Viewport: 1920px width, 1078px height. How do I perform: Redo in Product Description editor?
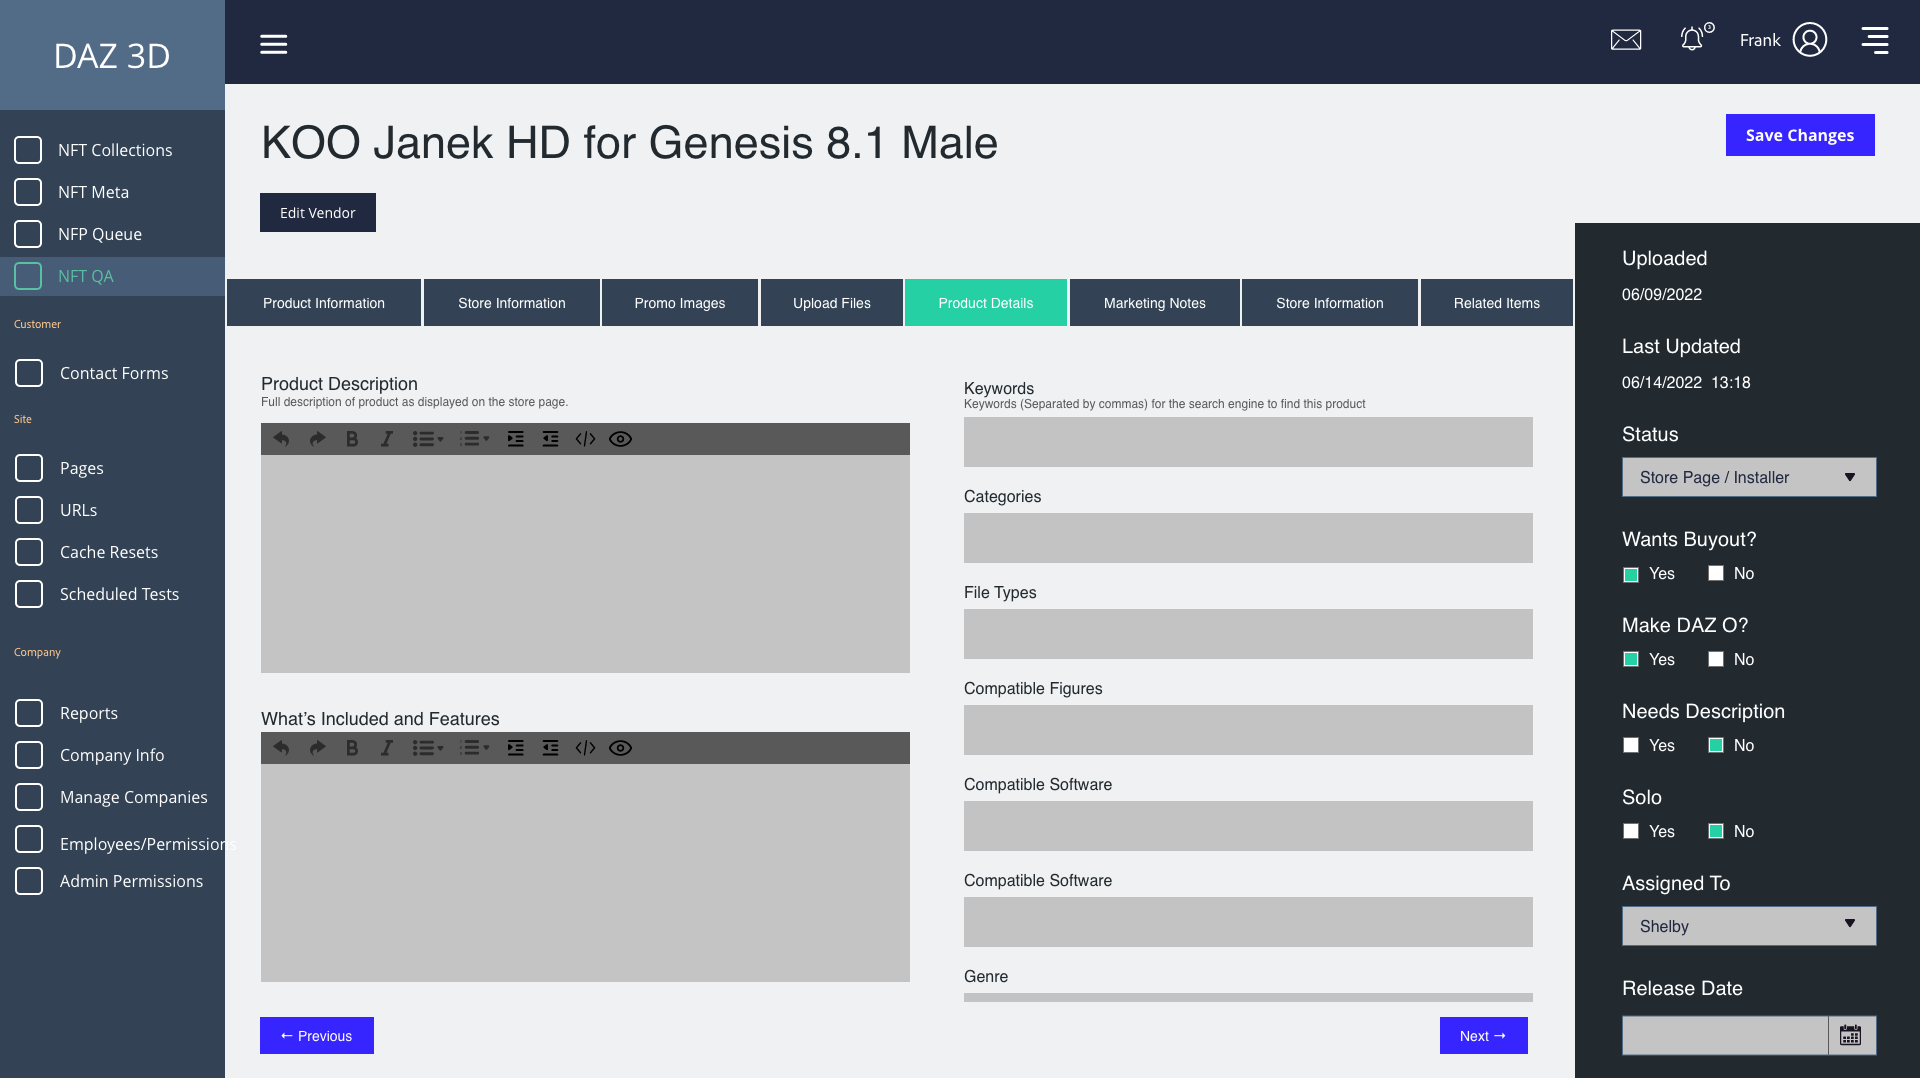coord(317,439)
